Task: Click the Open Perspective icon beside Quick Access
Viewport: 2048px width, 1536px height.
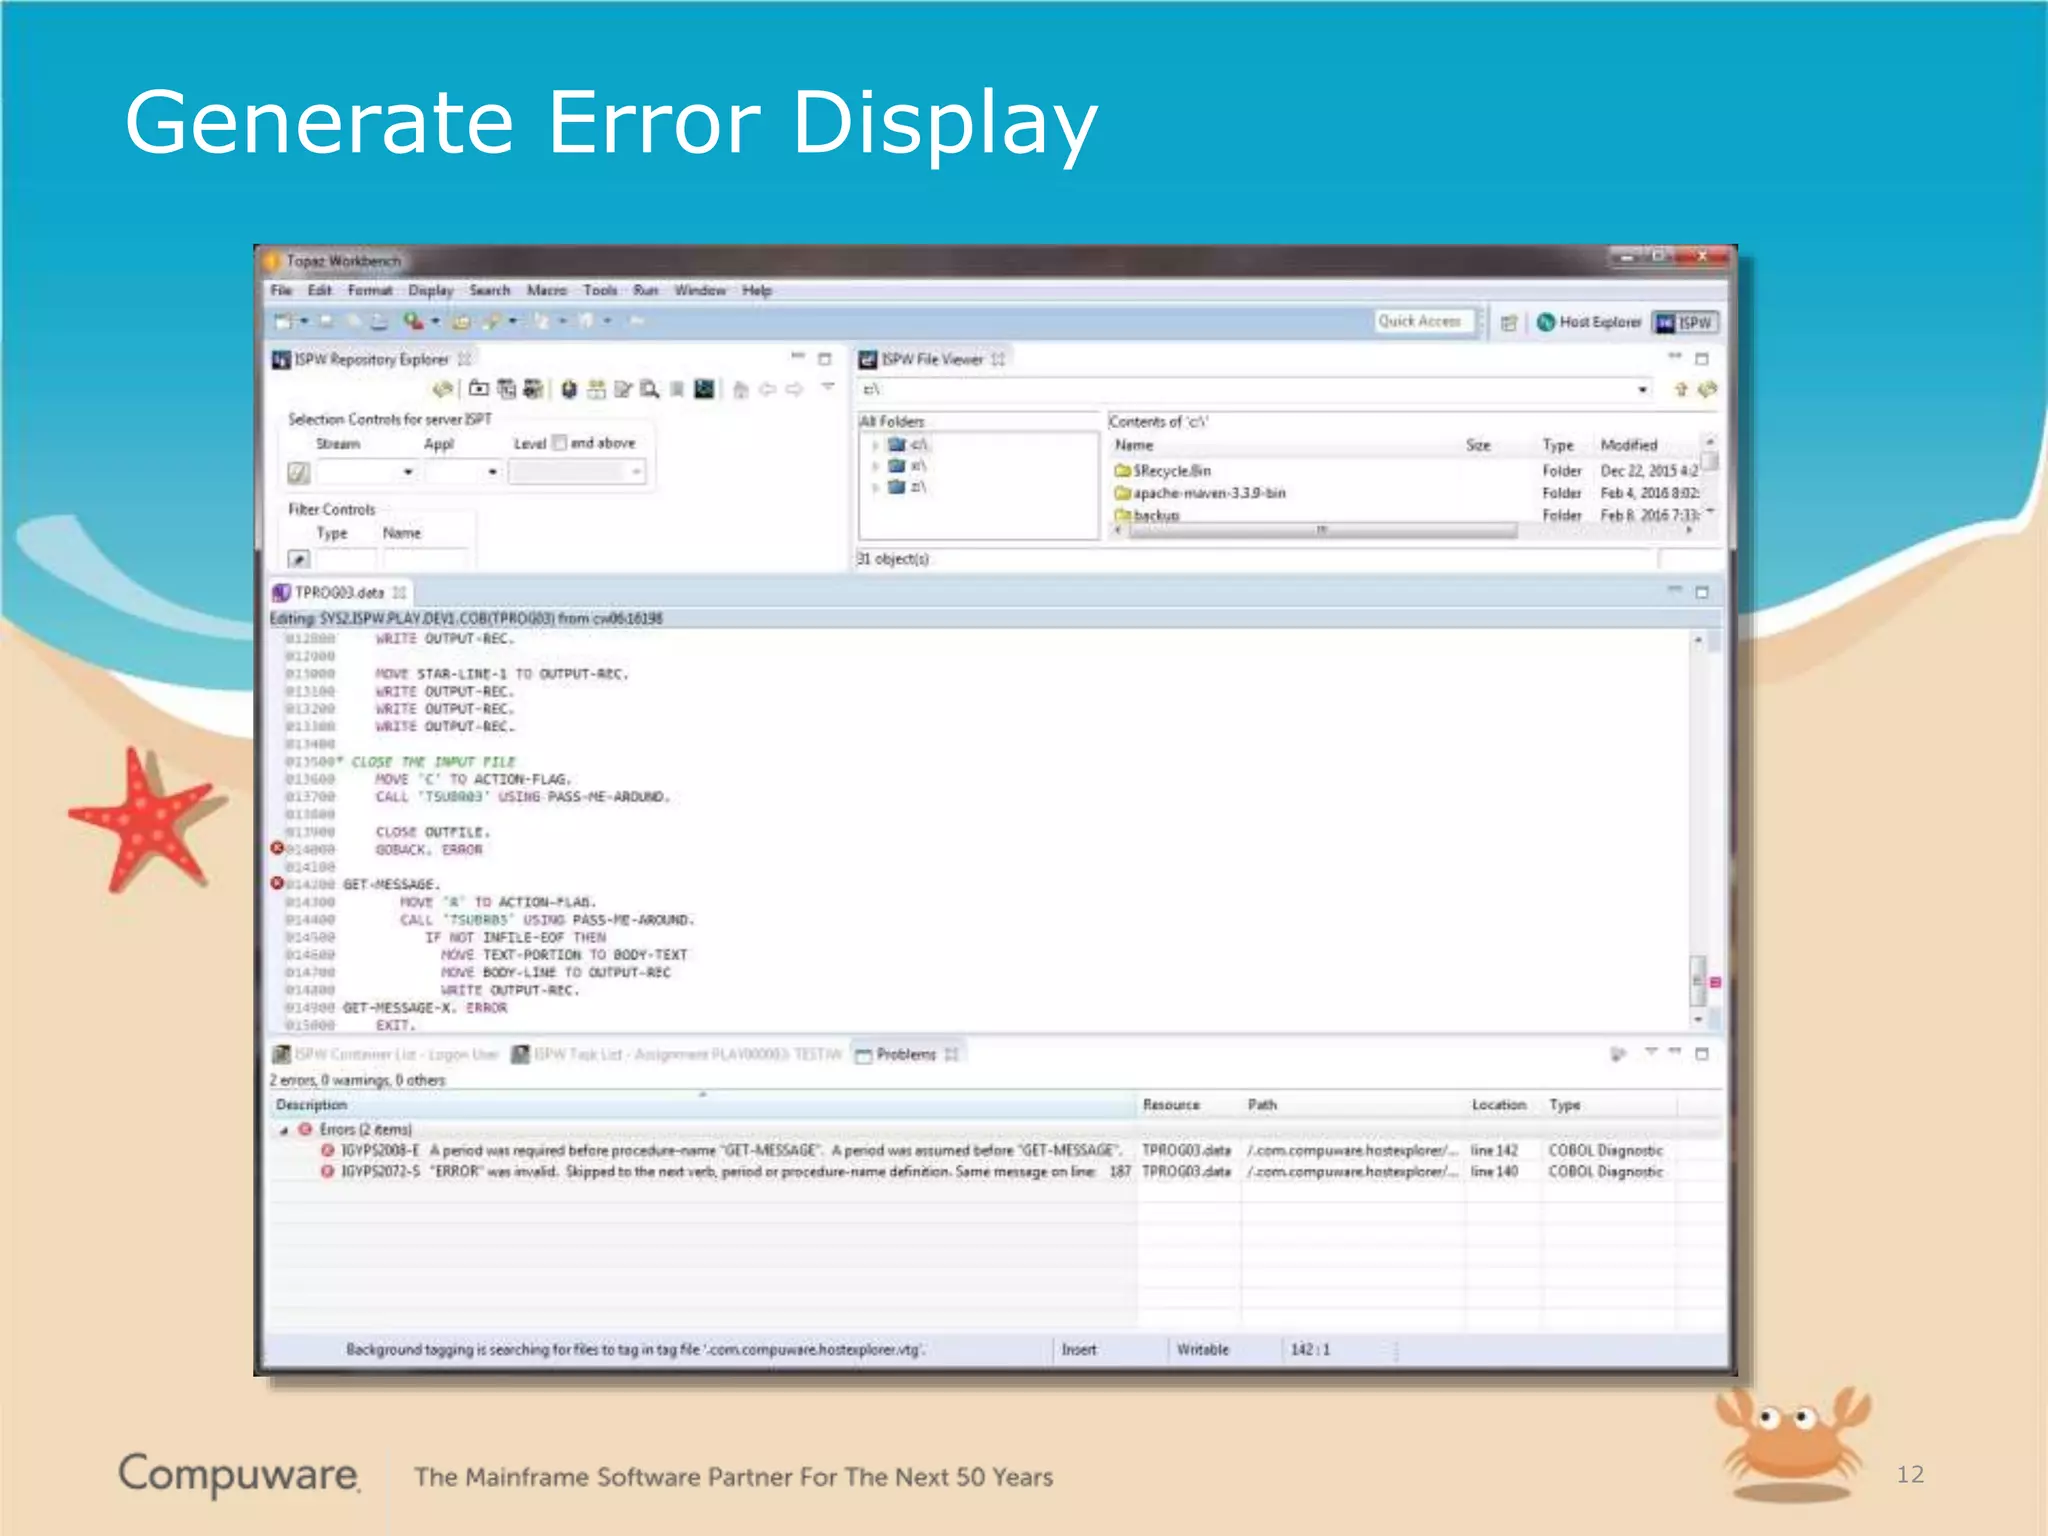Action: 1509,322
